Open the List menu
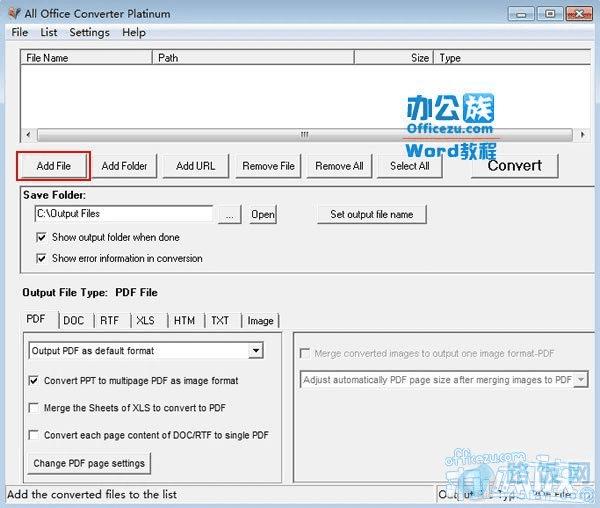This screenshot has height=508, width=600. [49, 33]
